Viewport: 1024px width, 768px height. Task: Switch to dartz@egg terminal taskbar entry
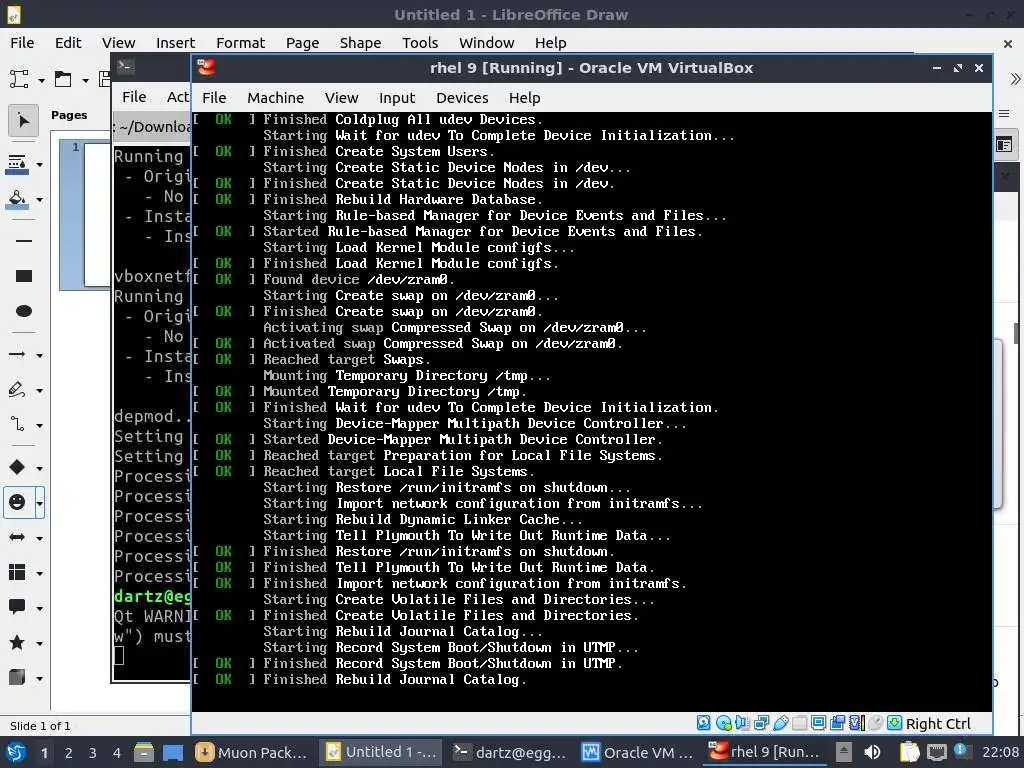point(511,753)
